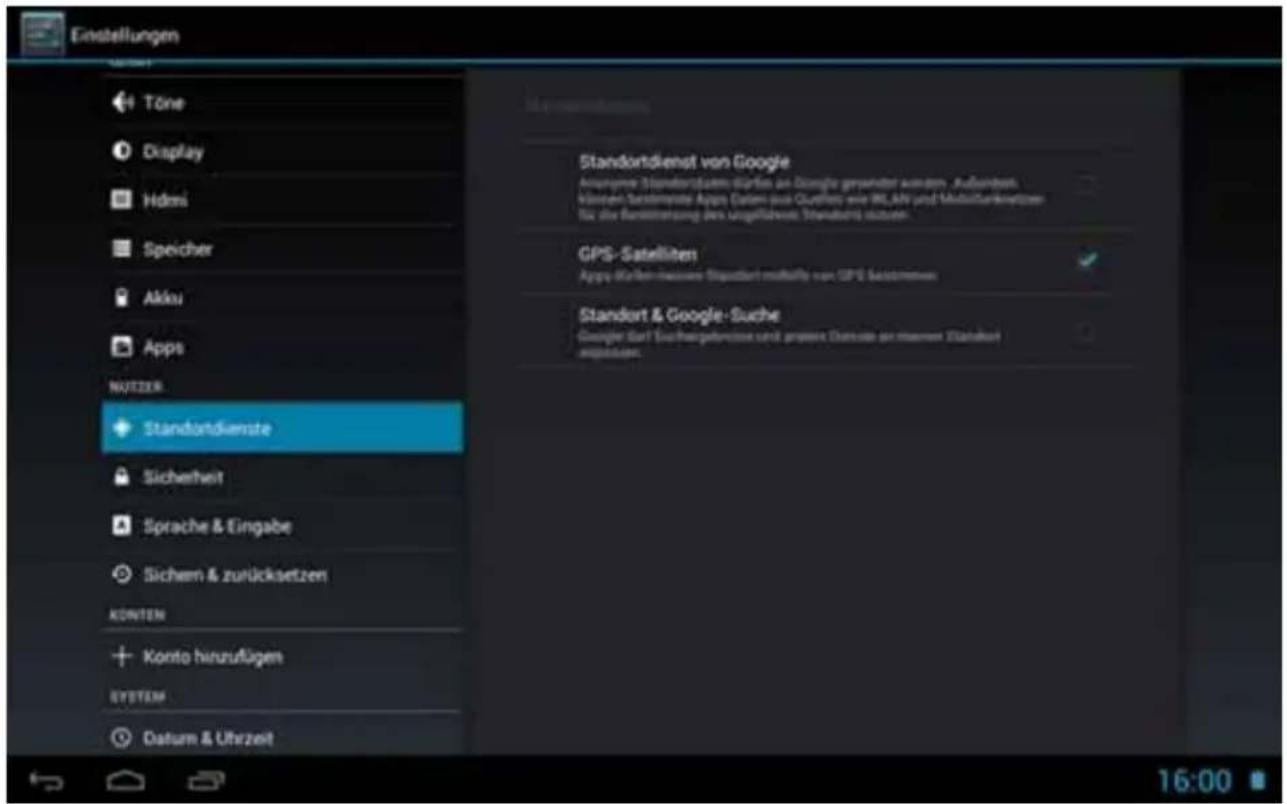Tap the 16:00 clock in system bar
This screenshot has width=1287, height=804.
point(1194,782)
